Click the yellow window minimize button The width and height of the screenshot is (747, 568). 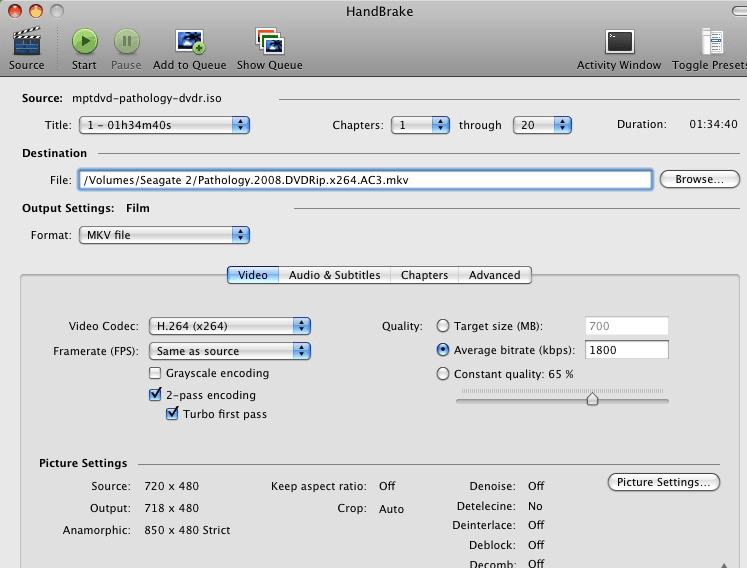click(36, 10)
